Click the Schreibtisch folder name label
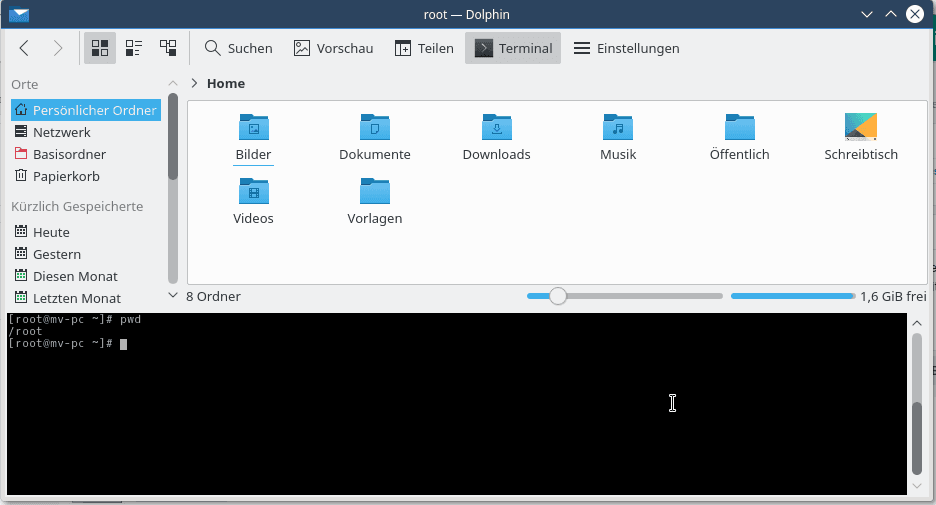 861,155
